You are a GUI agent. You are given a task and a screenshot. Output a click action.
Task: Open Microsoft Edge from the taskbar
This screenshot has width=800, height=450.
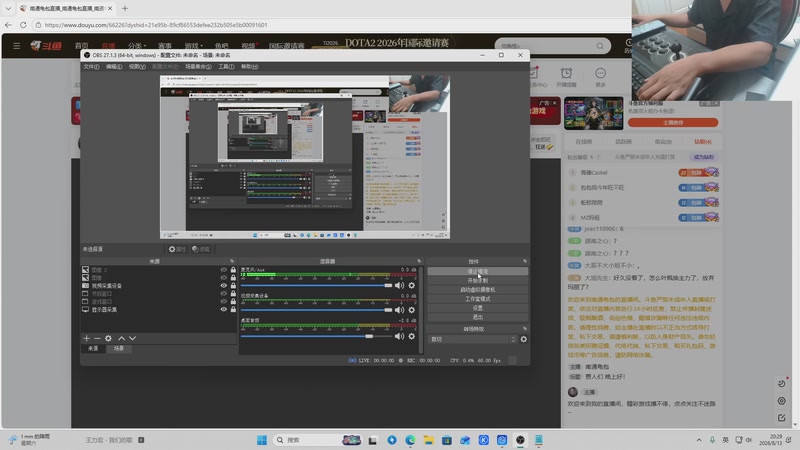click(410, 440)
